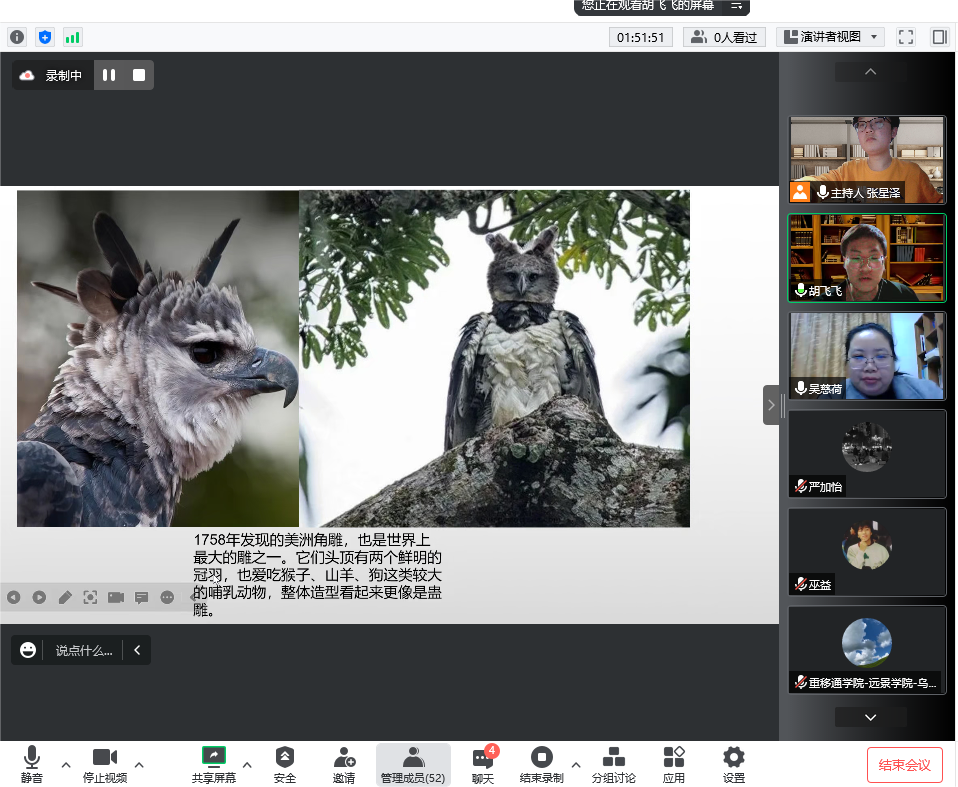
Task: Click the 0人看过 viewers button
Action: (724, 37)
